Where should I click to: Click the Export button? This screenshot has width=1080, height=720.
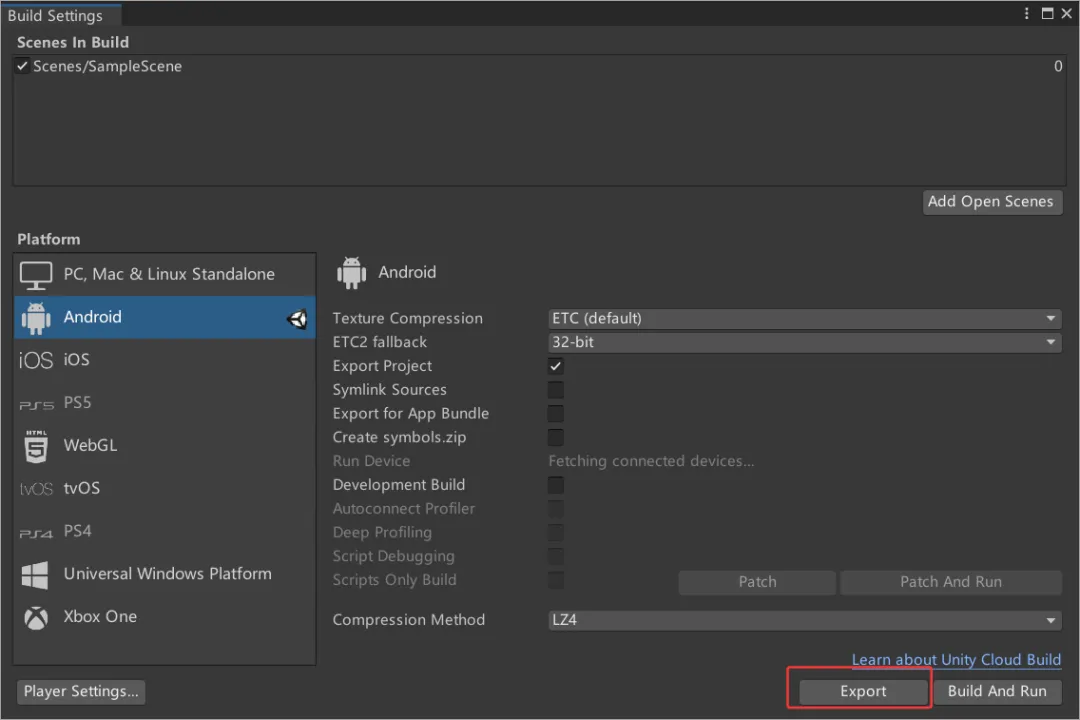click(x=862, y=691)
